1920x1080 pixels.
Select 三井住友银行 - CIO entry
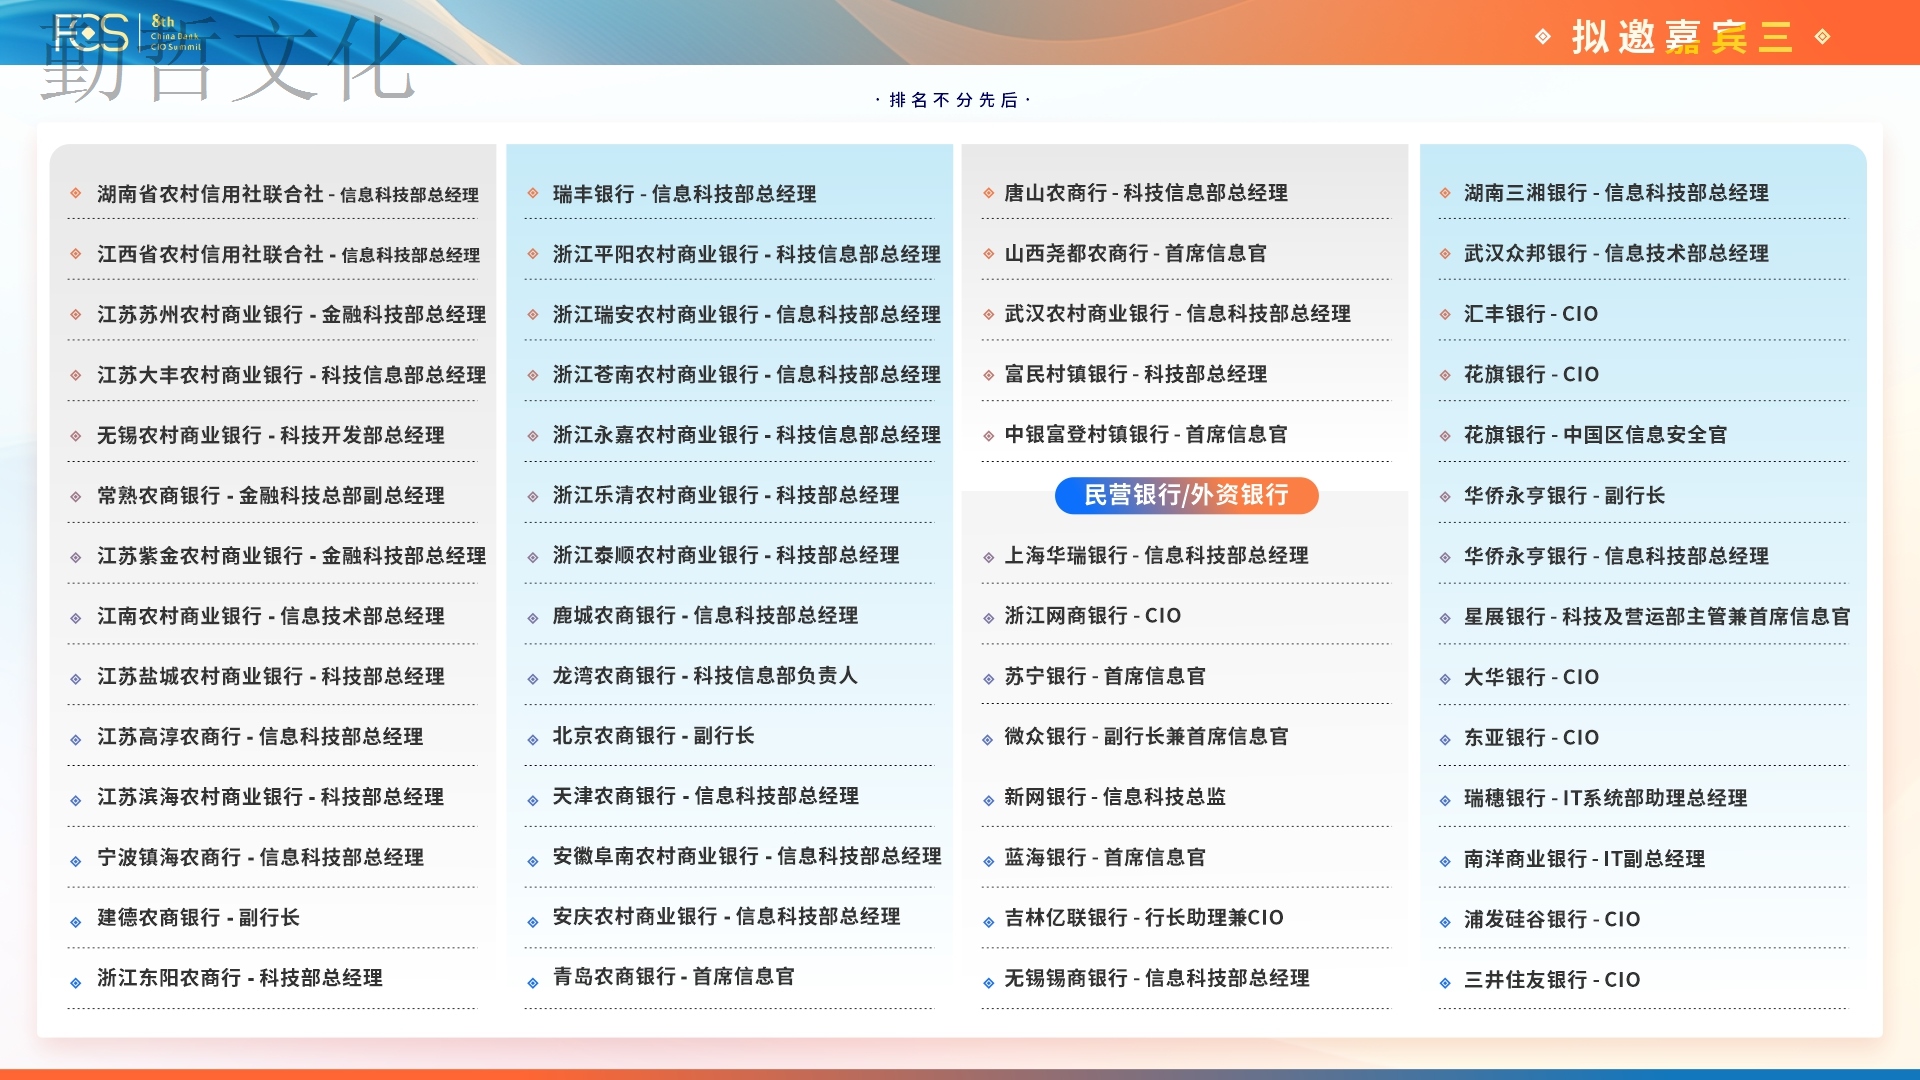pos(1552,979)
